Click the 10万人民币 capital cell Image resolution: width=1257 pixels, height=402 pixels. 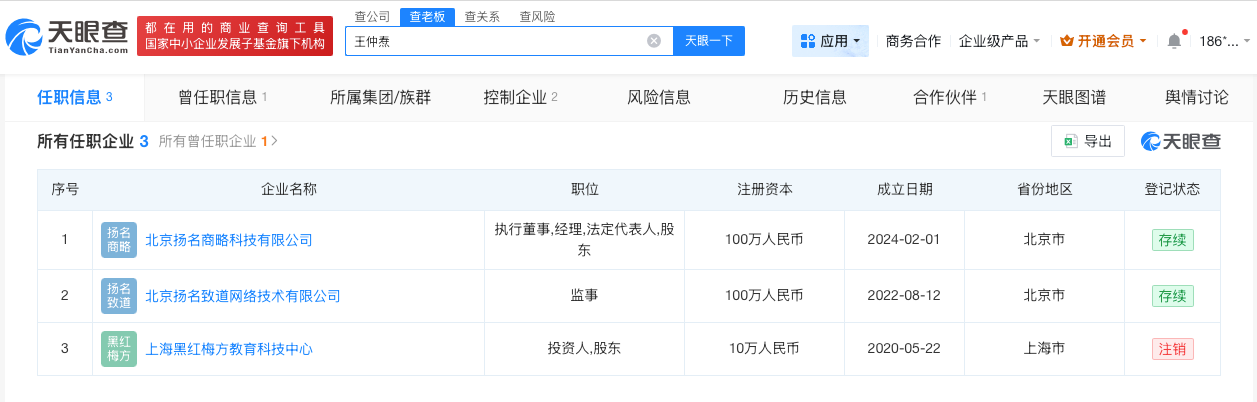click(x=765, y=349)
